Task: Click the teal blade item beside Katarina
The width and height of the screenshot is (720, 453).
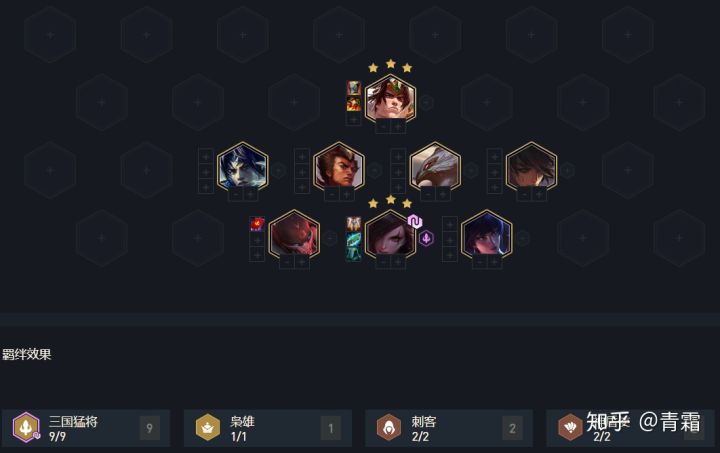Action: pyautogui.click(x=354, y=240)
